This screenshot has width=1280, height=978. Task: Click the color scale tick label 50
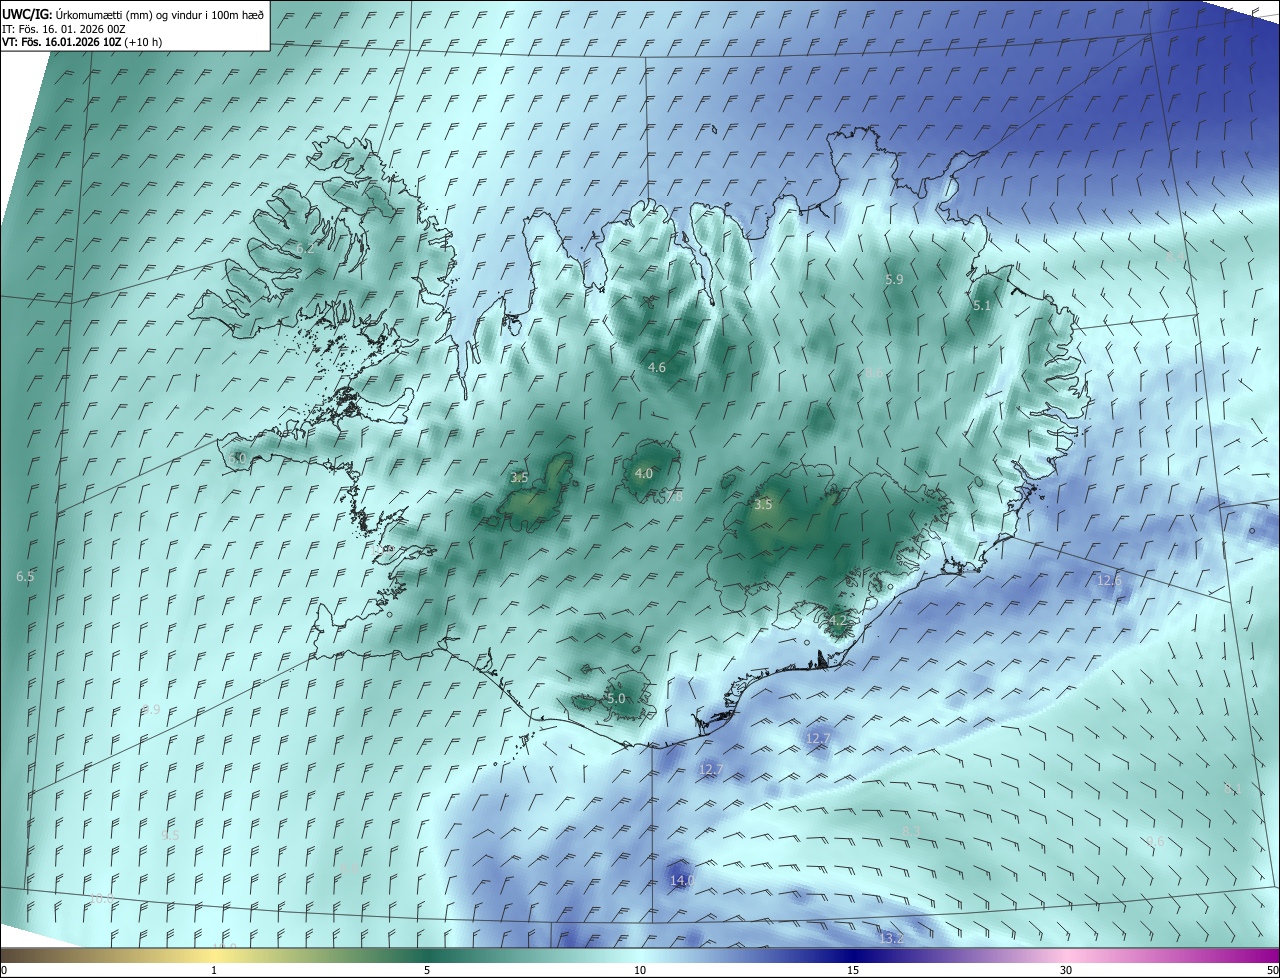1272,970
